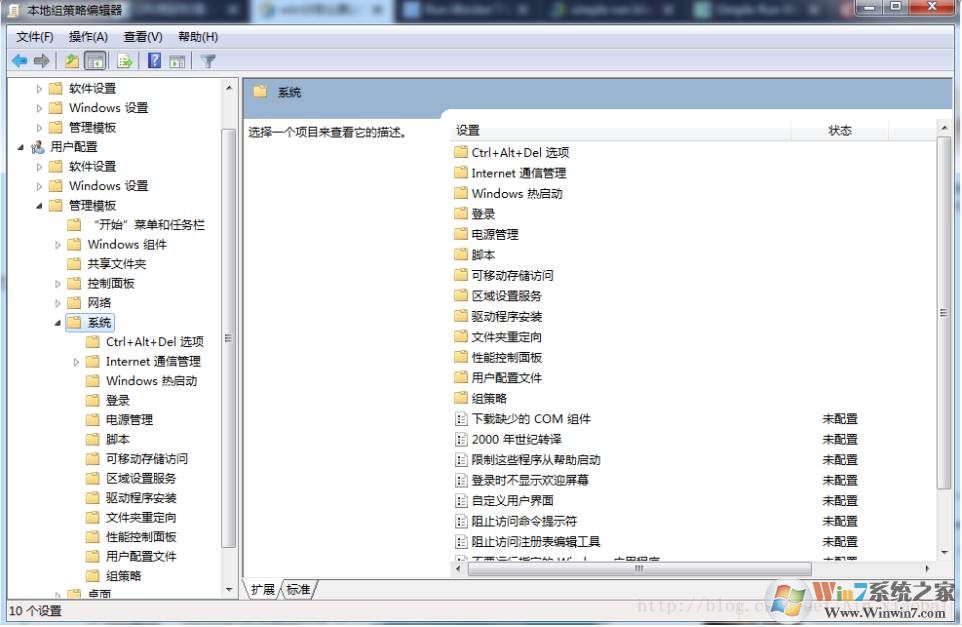Open Help with the blue question-mark icon
The image size is (962, 627).
pos(155,61)
